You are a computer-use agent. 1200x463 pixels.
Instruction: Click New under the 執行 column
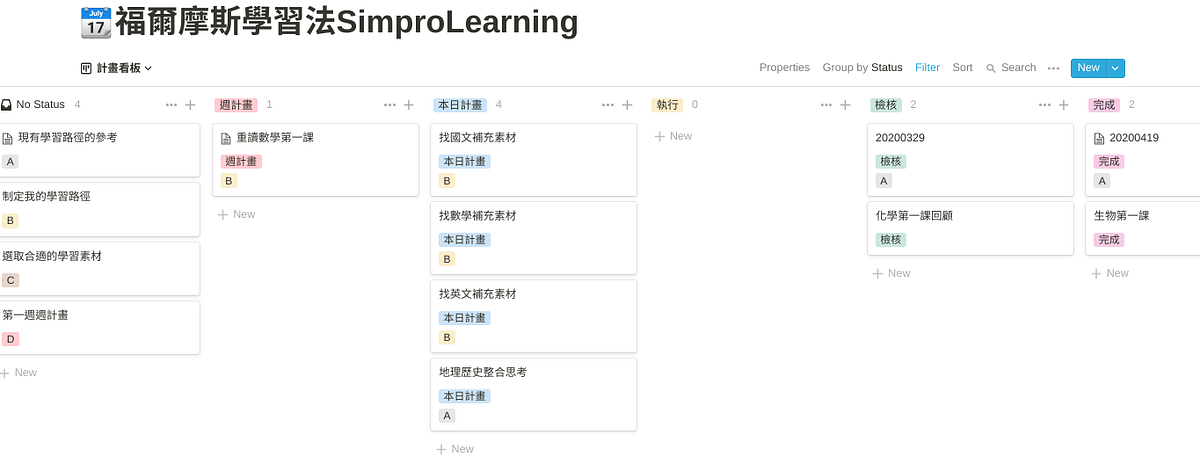click(x=673, y=136)
